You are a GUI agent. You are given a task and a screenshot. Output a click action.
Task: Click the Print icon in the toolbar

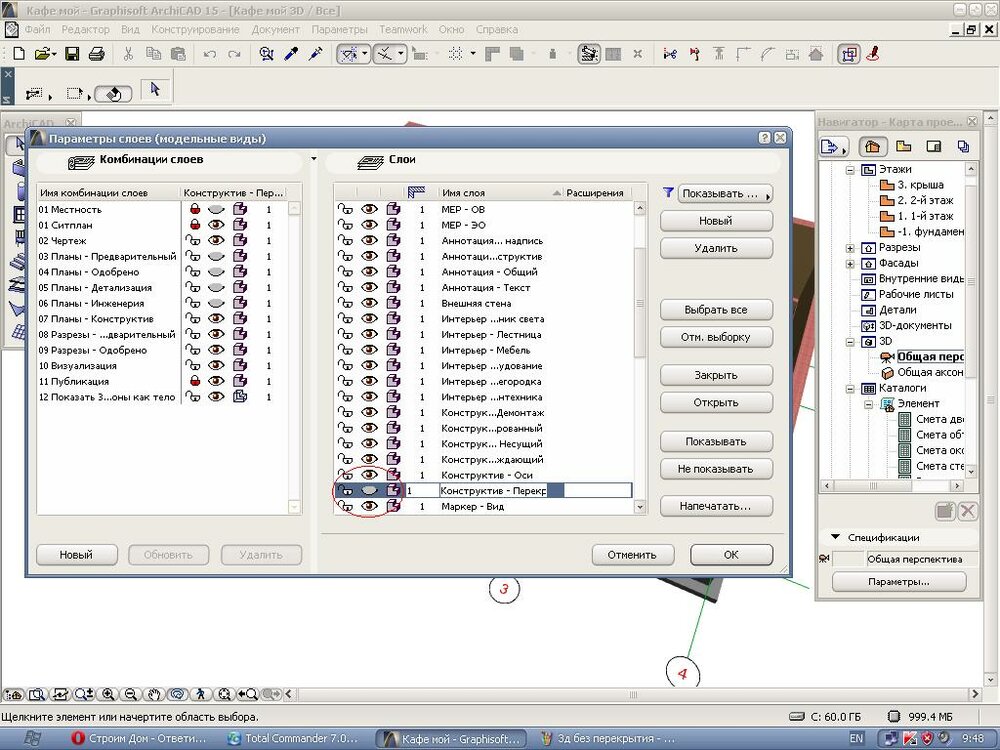point(97,54)
